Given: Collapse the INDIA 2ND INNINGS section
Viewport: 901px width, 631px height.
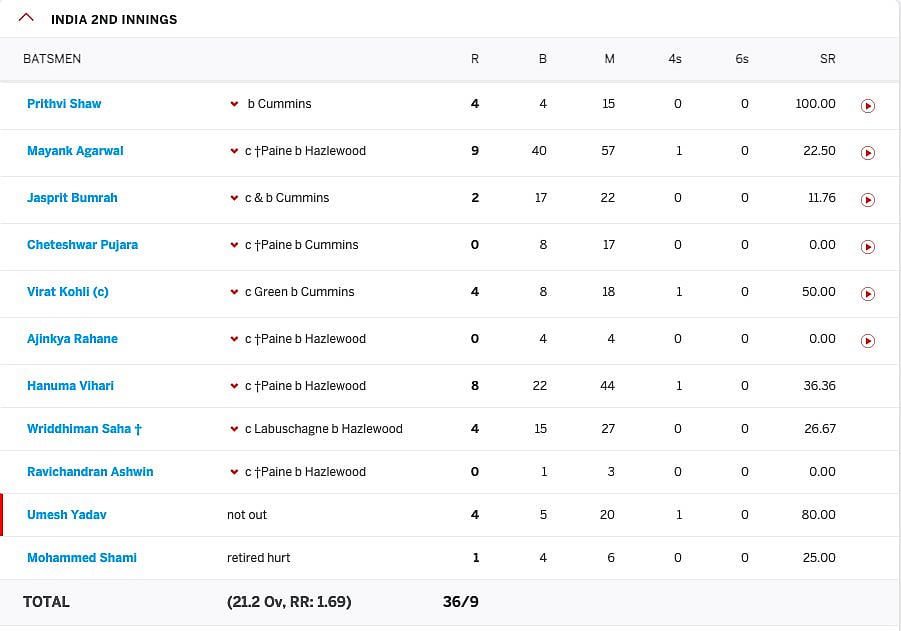Looking at the screenshot, I should 24,16.
